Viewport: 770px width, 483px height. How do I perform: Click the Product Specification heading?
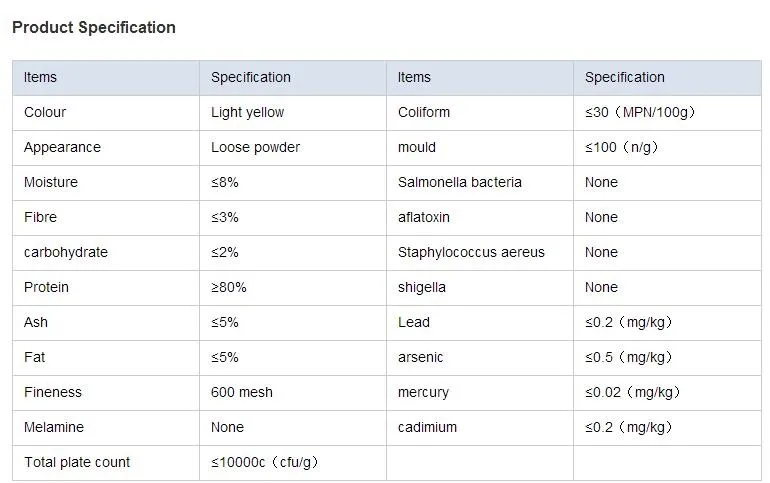94,28
